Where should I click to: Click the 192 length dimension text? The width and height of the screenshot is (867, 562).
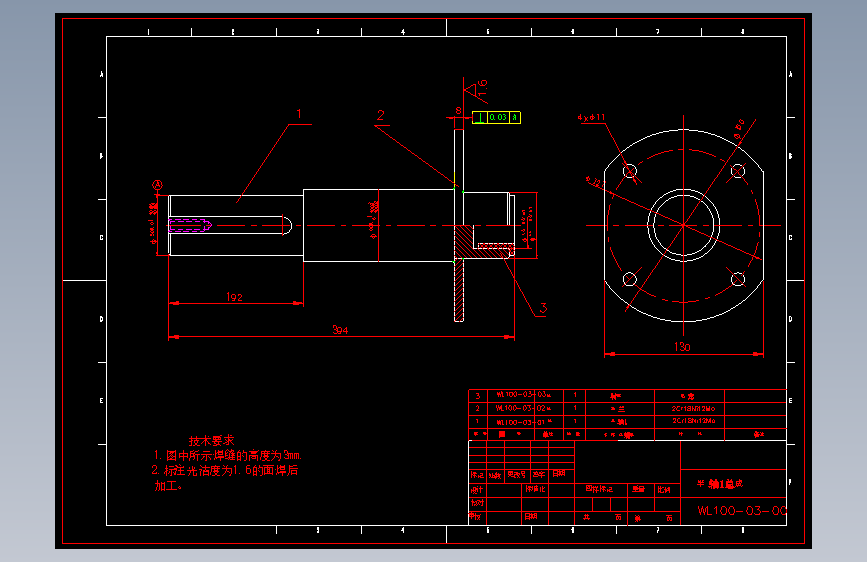tap(234, 297)
